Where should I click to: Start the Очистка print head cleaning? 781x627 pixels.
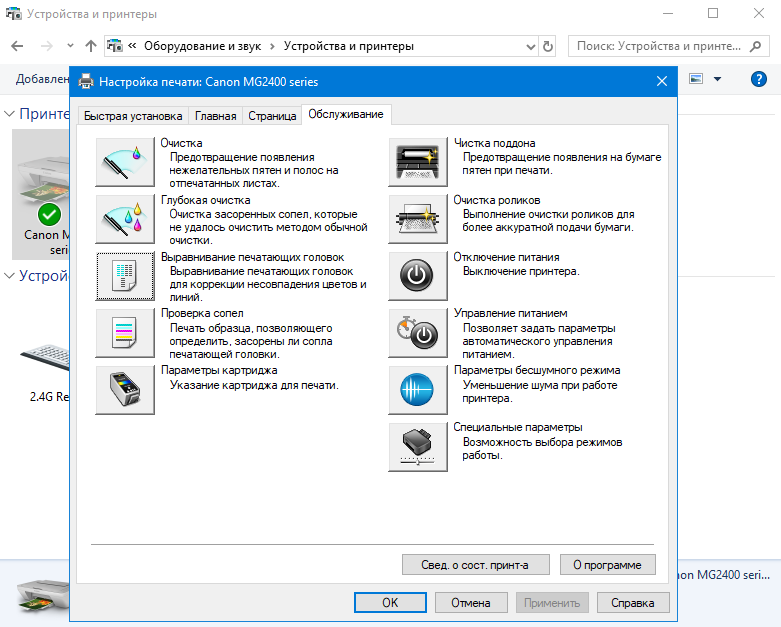(125, 162)
